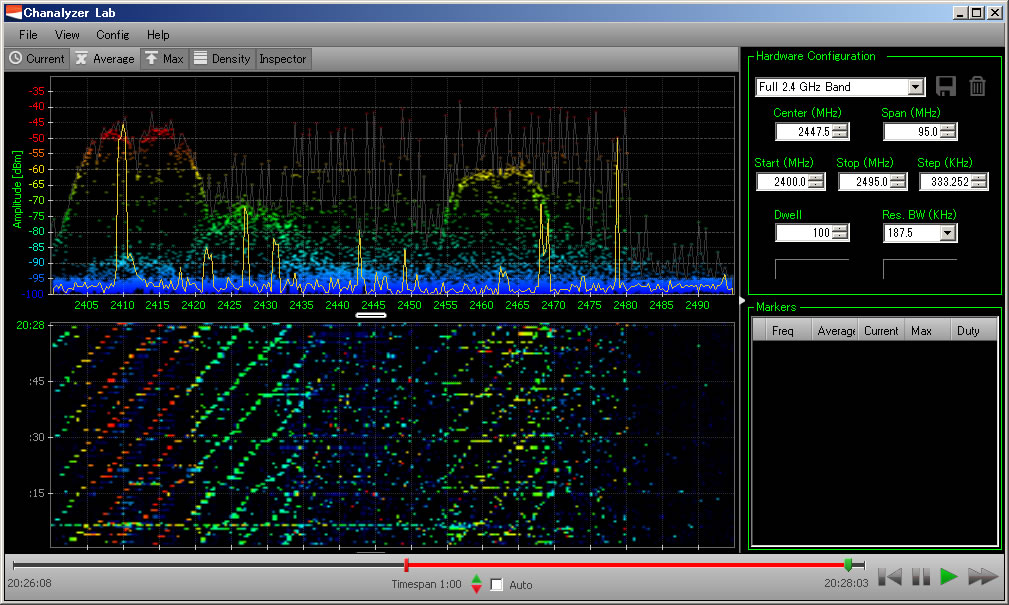The width and height of the screenshot is (1009, 605).
Task: Open the Config menu
Action: tap(113, 35)
